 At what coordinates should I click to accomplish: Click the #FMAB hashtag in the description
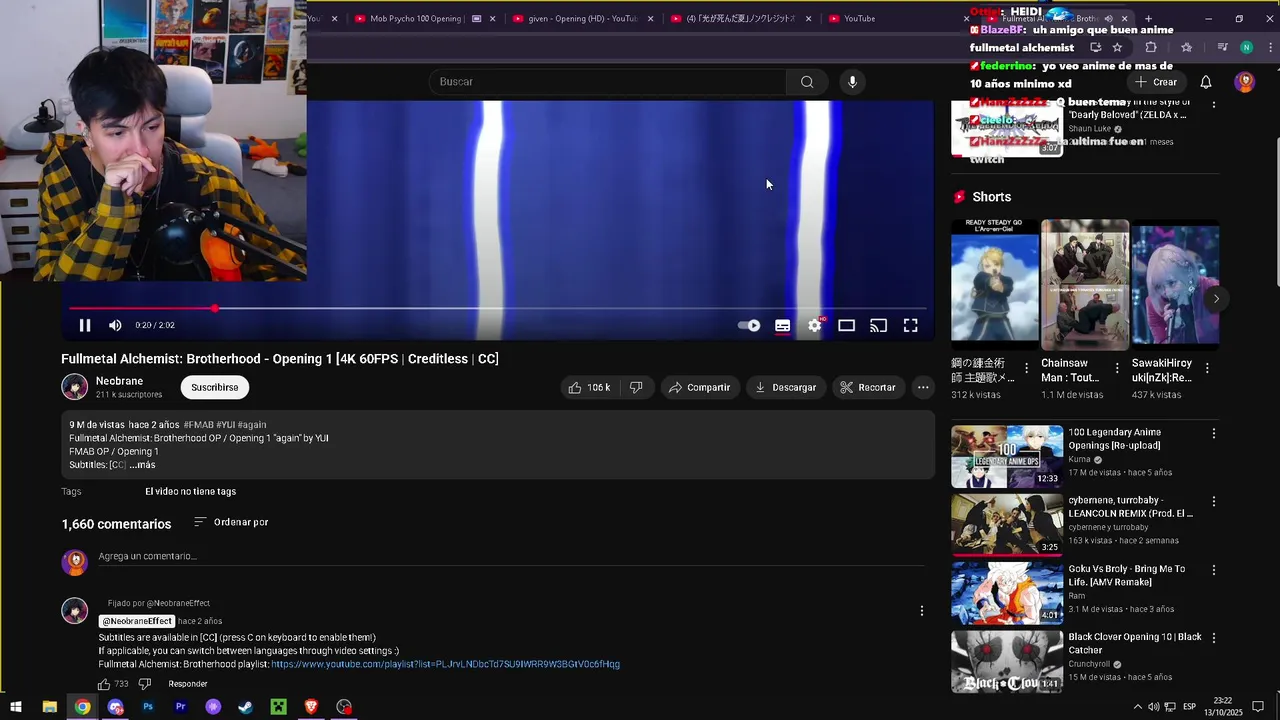(198, 425)
